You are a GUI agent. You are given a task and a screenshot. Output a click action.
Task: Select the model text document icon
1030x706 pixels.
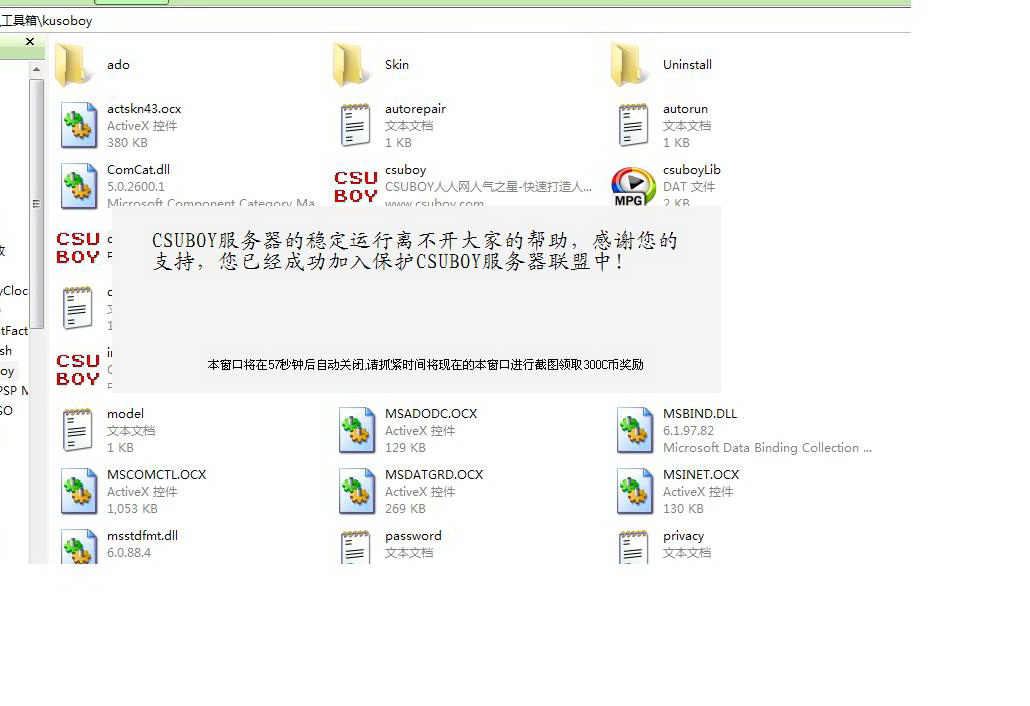click(x=78, y=430)
